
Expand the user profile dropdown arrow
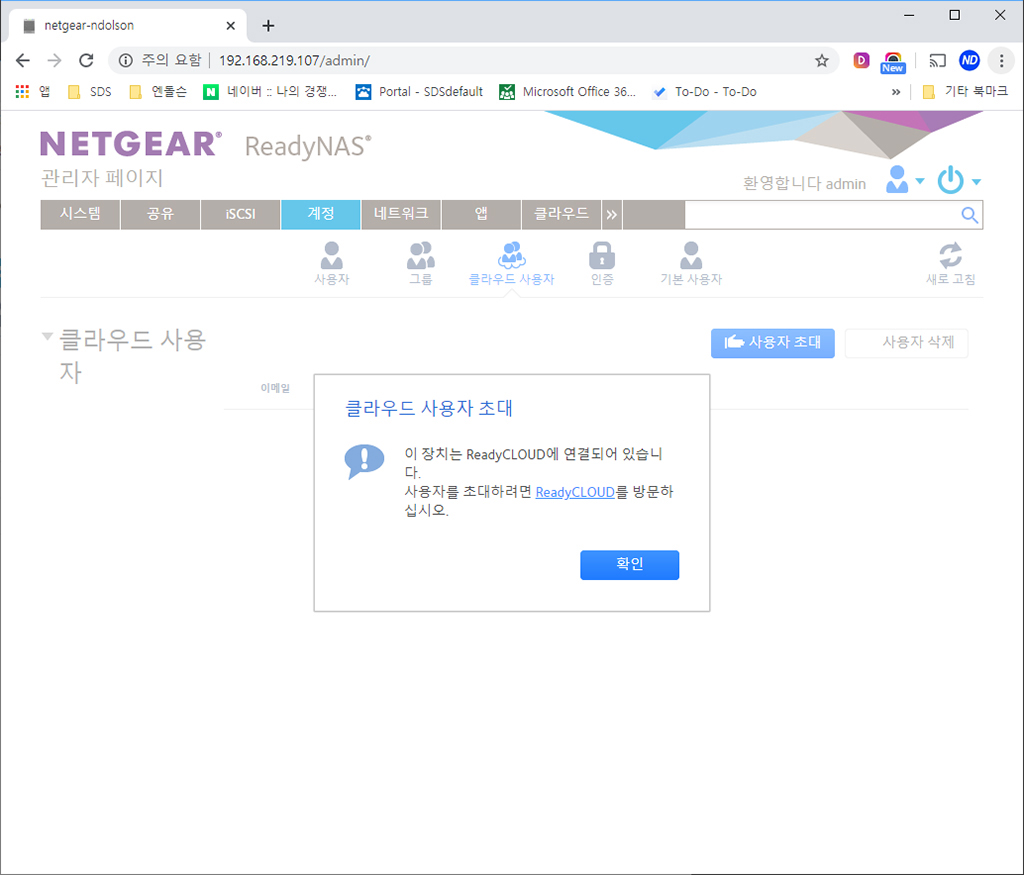pyautogui.click(x=920, y=181)
